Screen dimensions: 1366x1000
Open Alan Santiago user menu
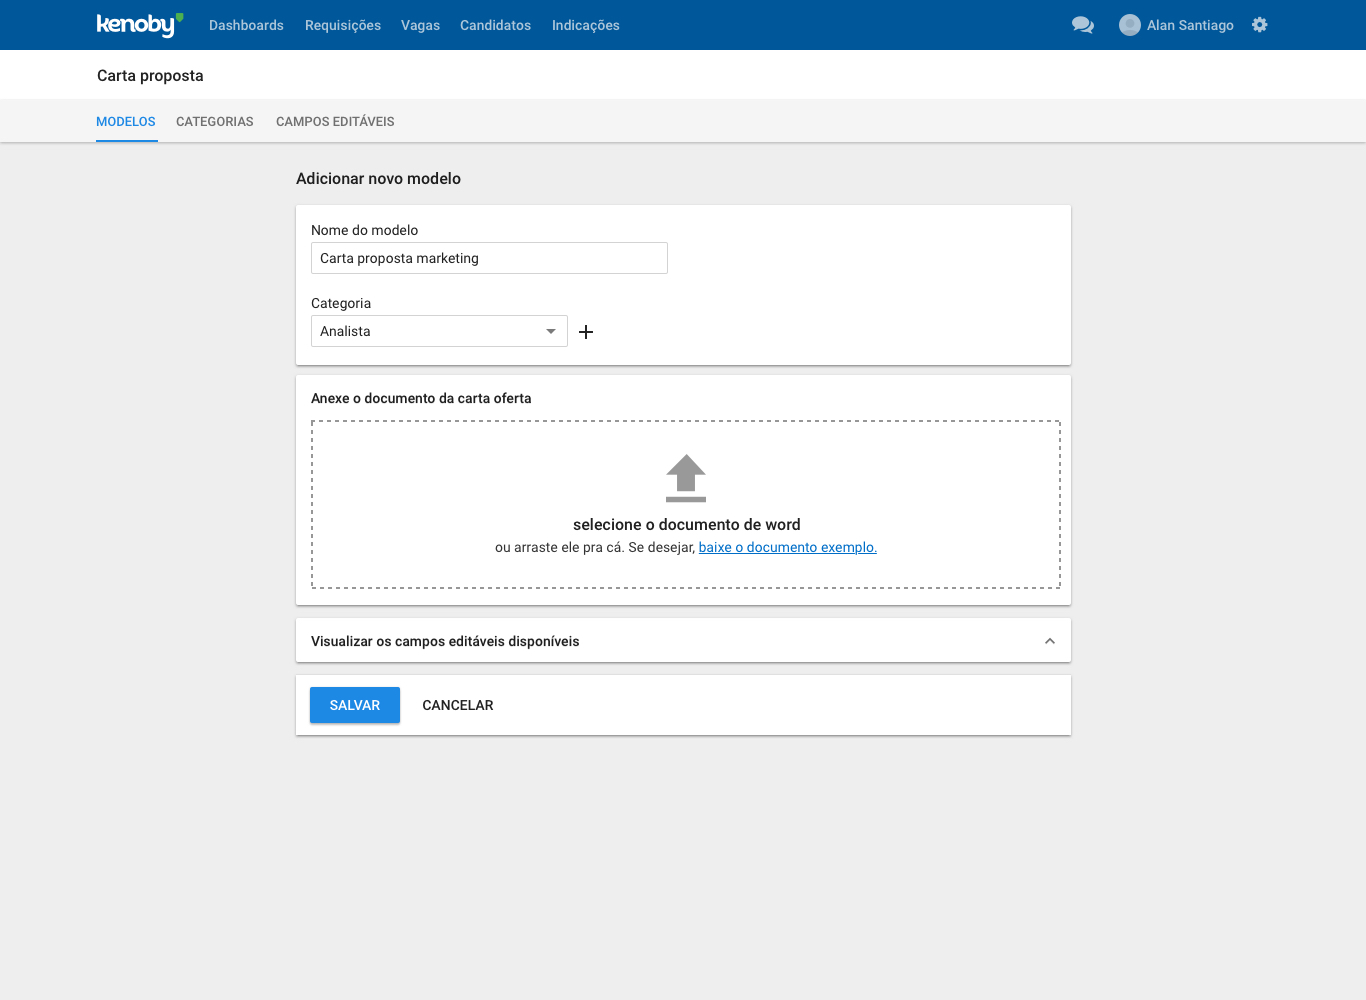click(x=1189, y=25)
